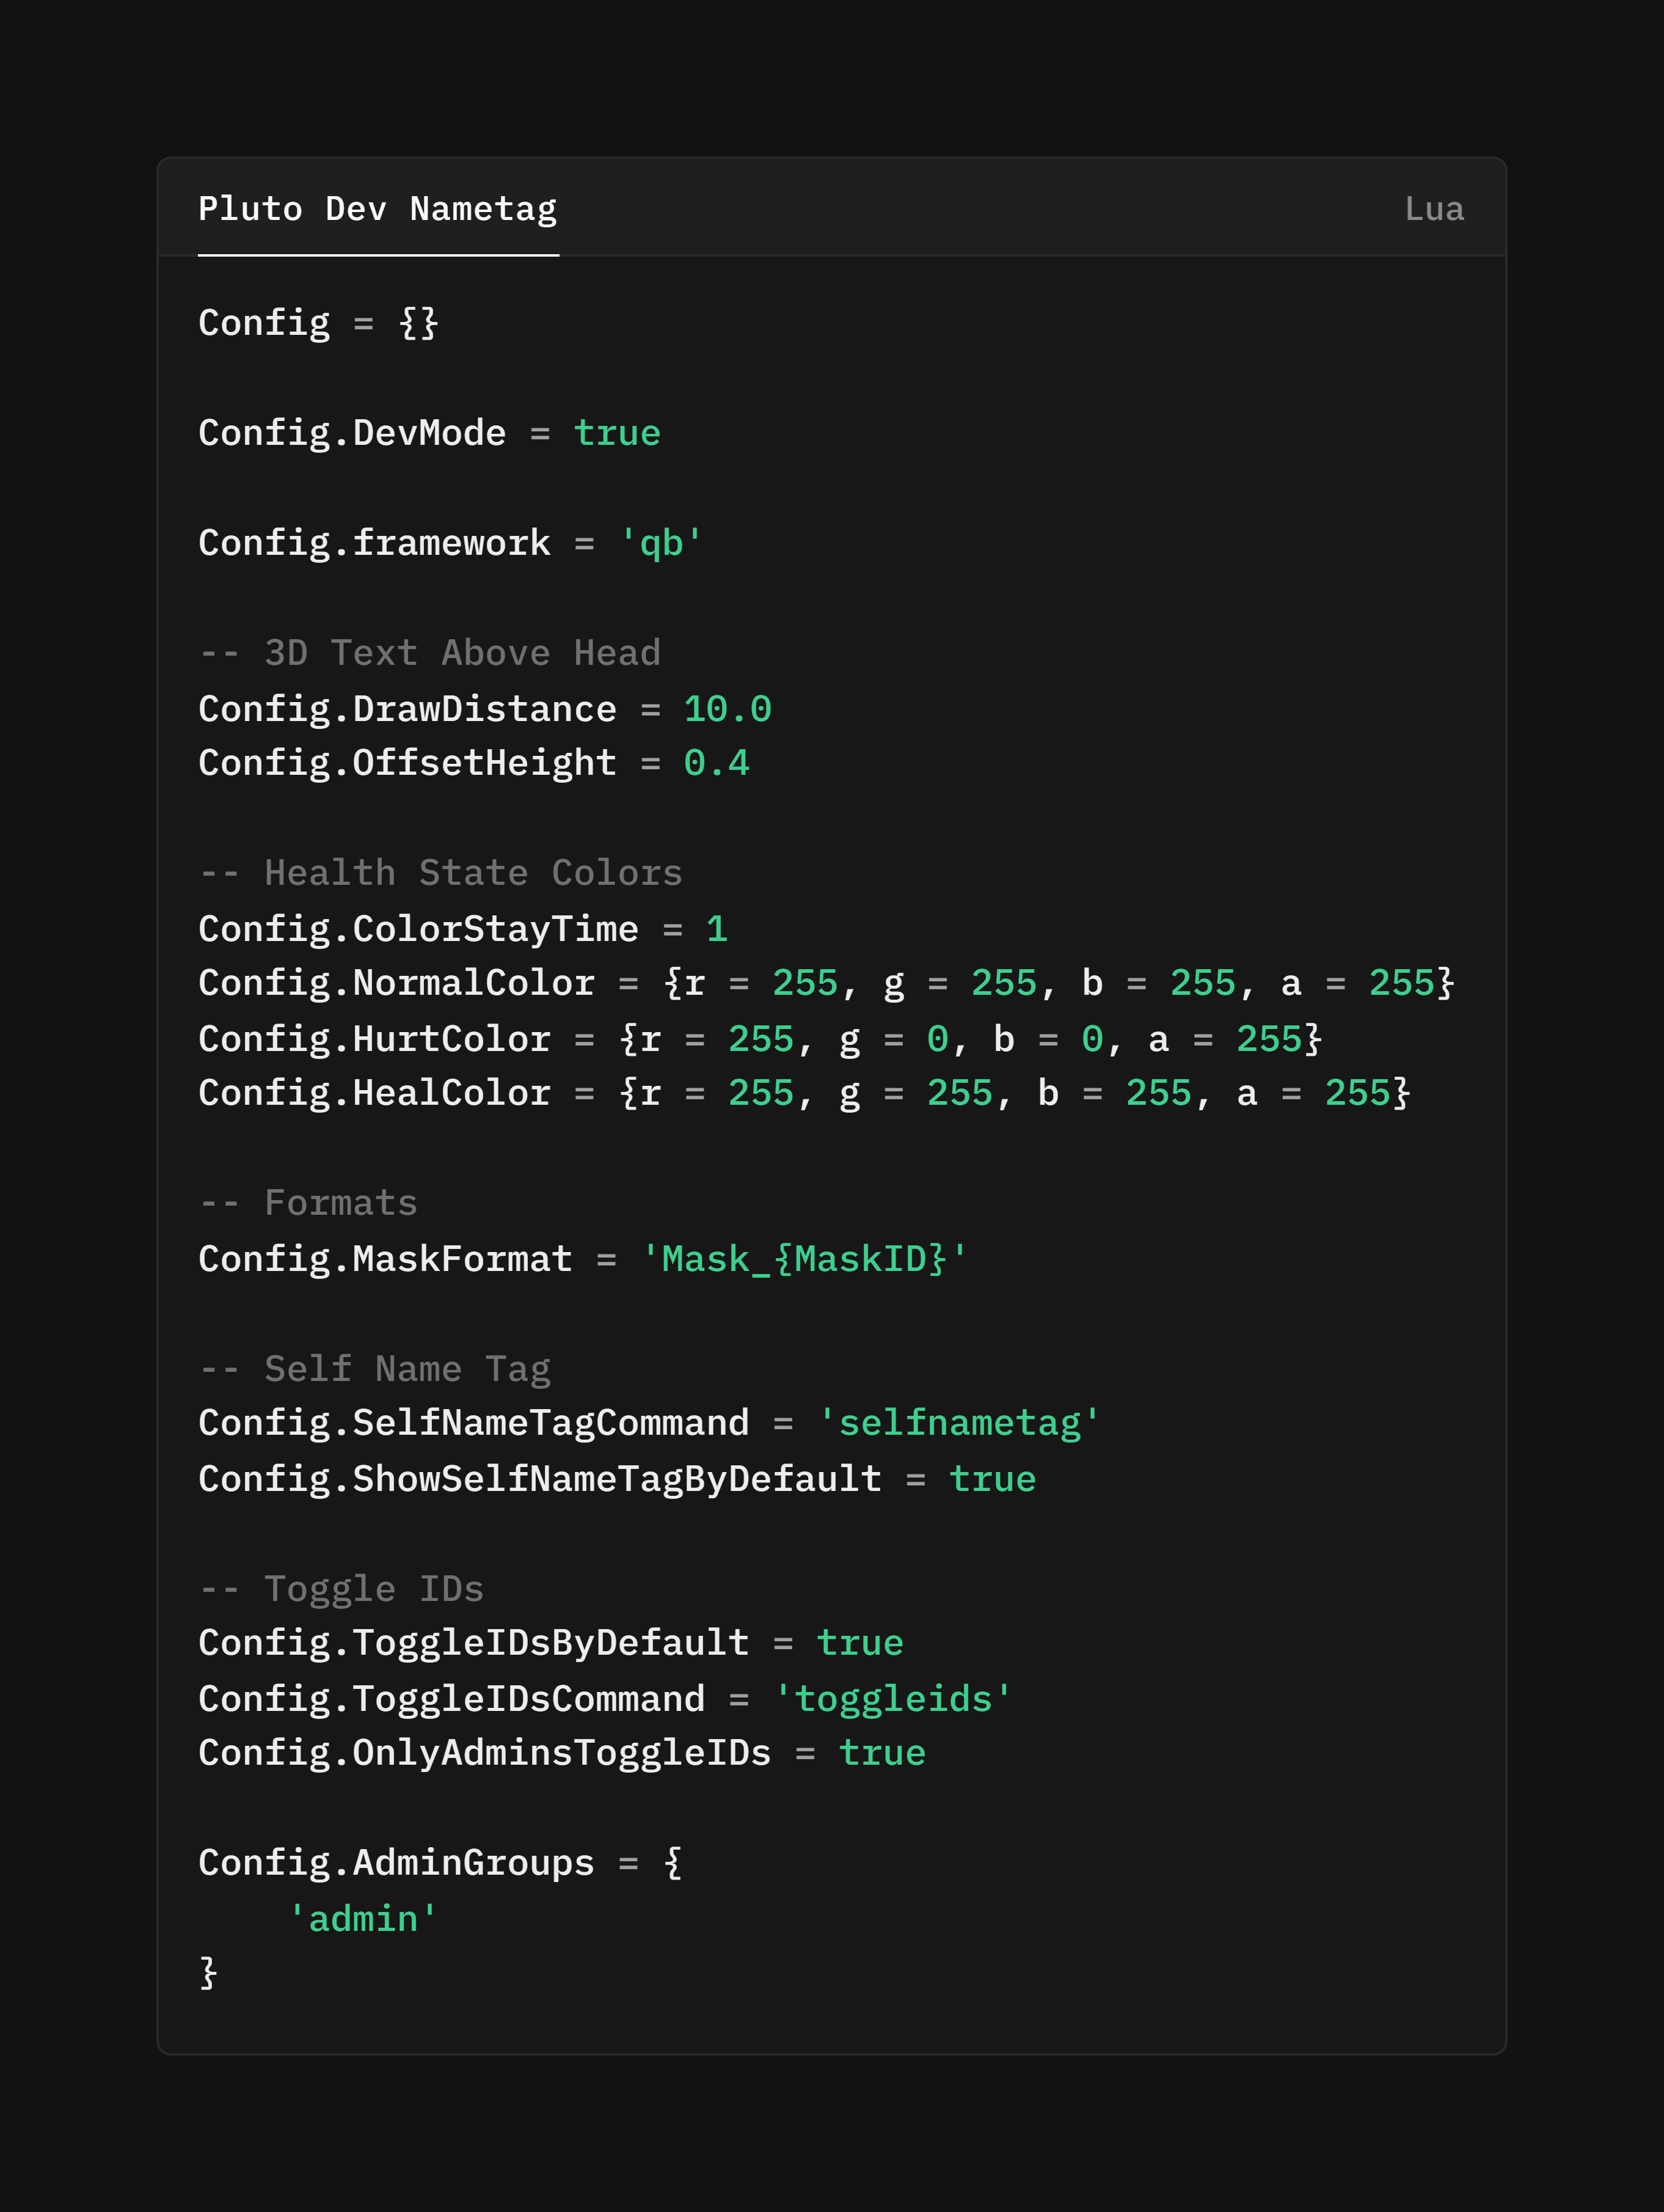This screenshot has height=2212, width=1664.
Task: Click the 'qb' framework string
Action: 660,543
